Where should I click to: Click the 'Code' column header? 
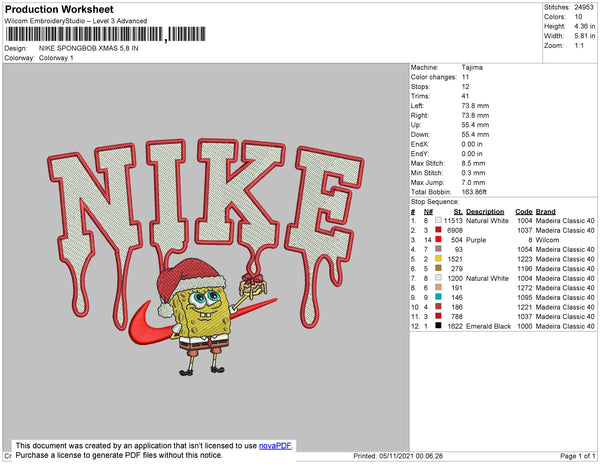coord(524,212)
